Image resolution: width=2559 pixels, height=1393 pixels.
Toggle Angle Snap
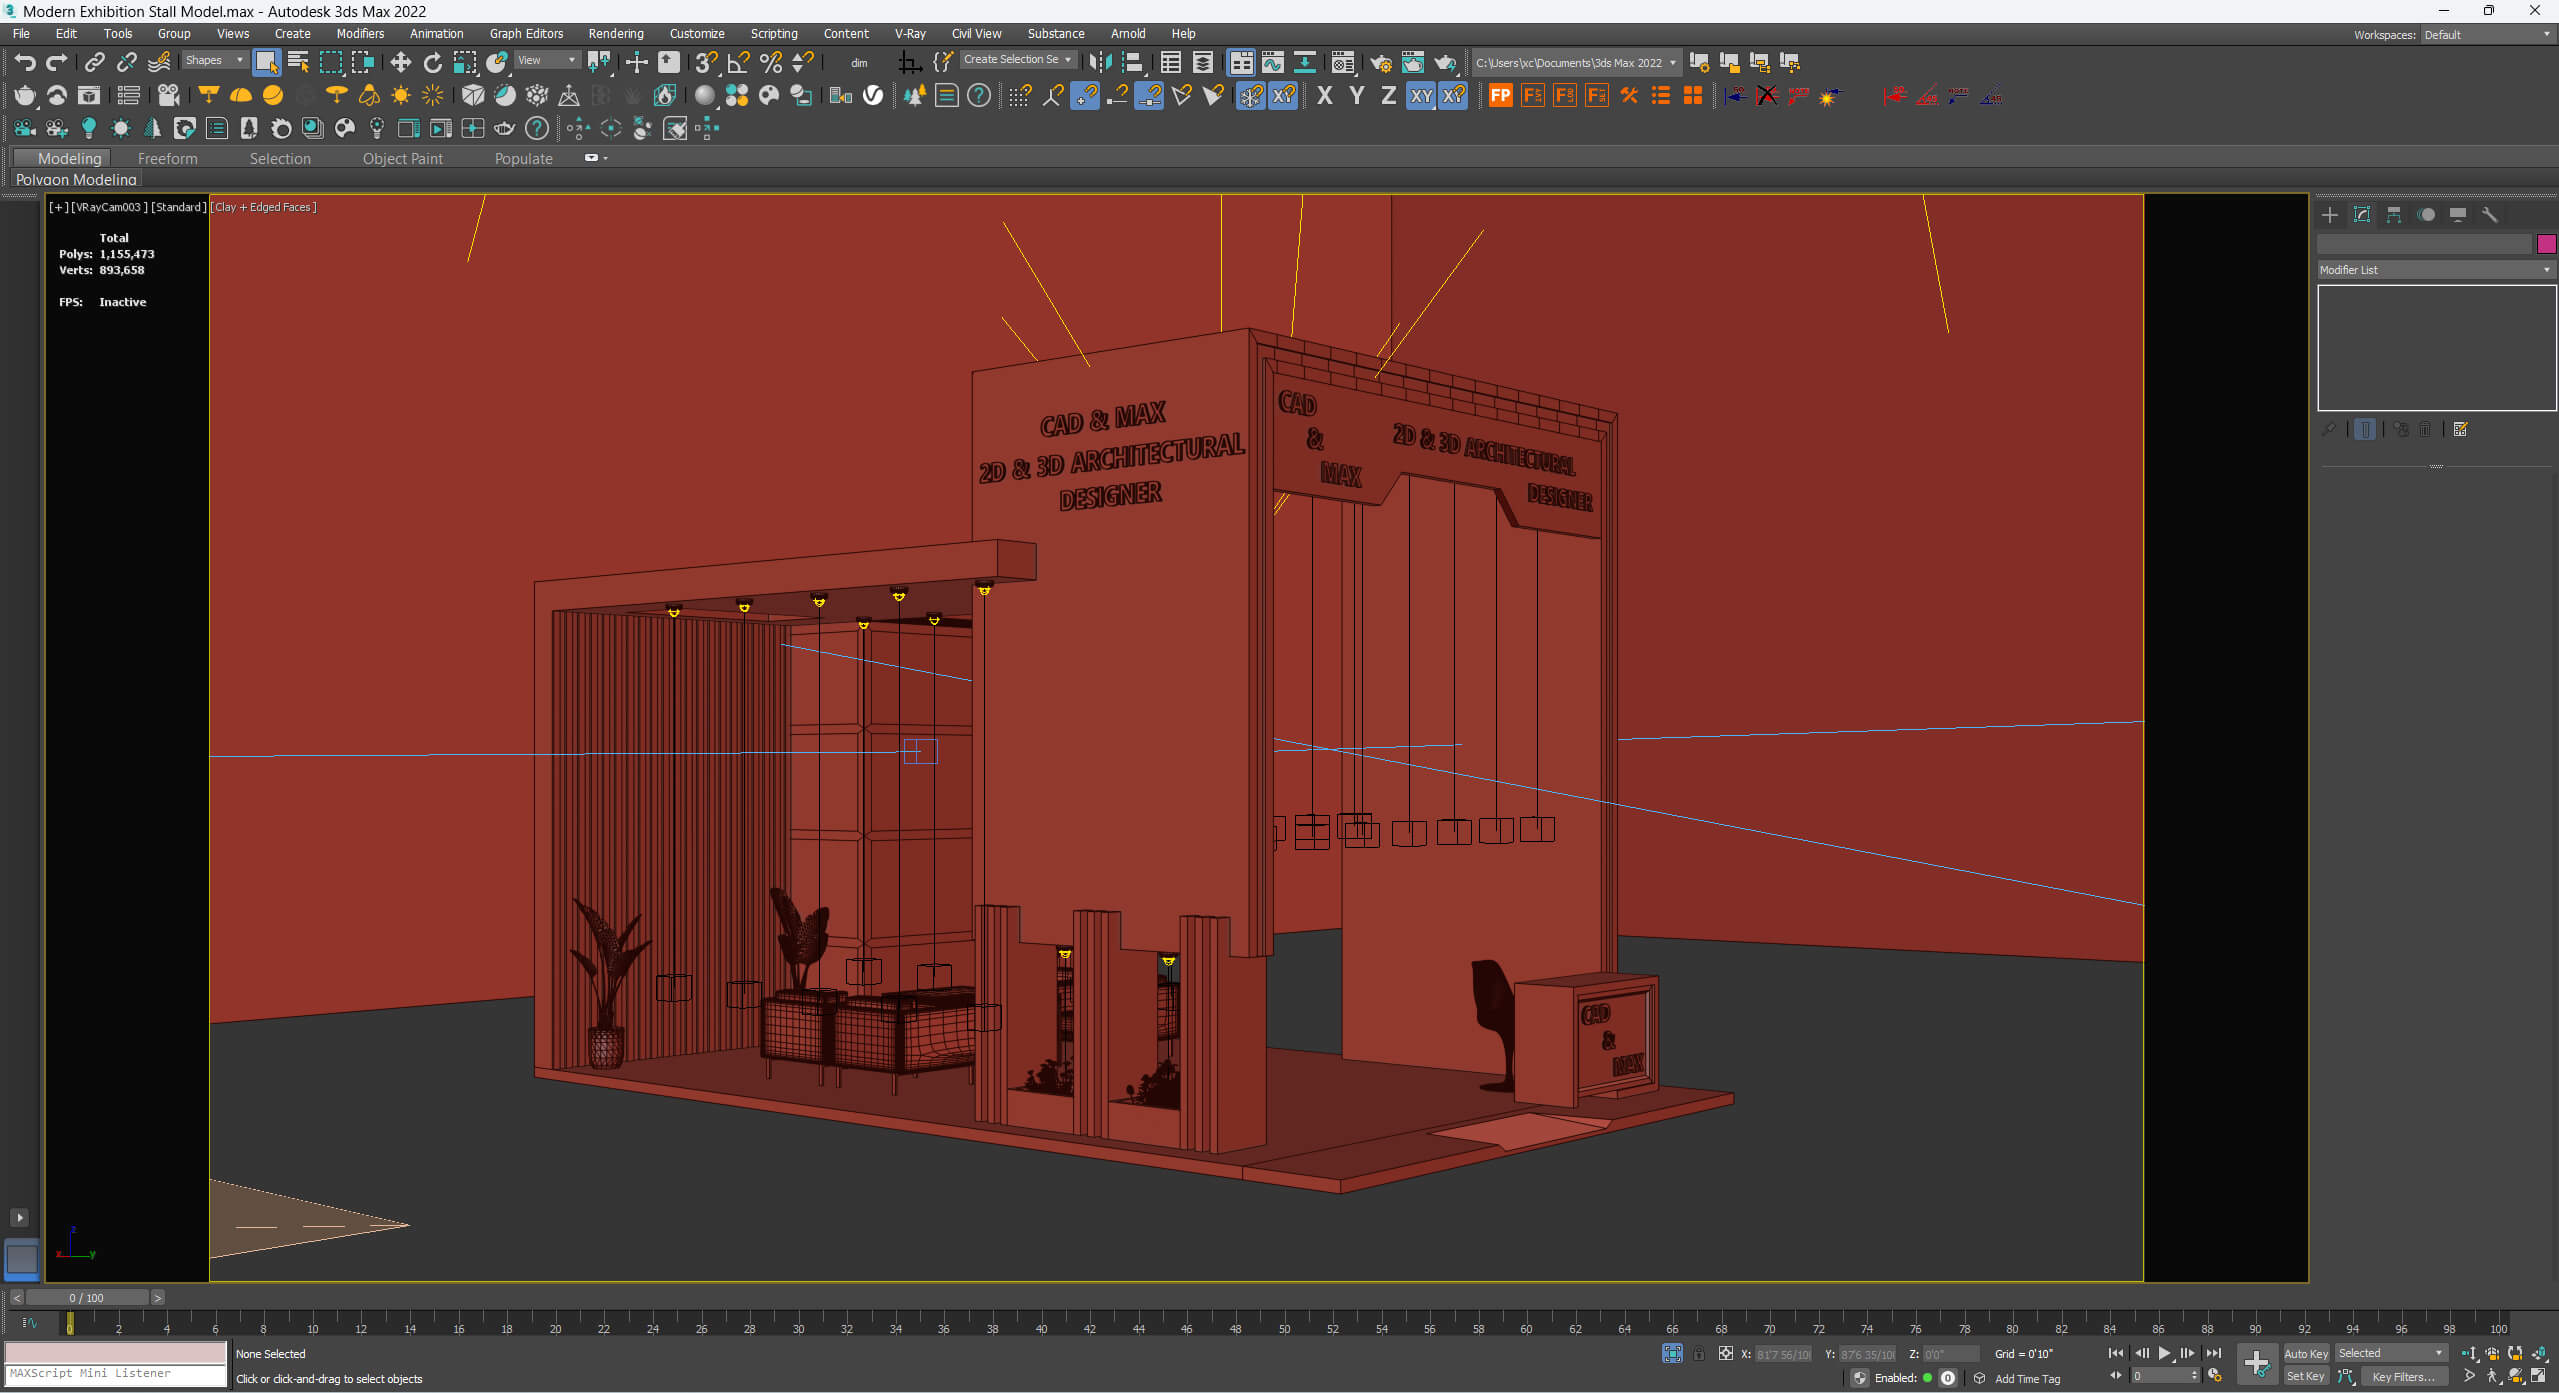pos(738,62)
